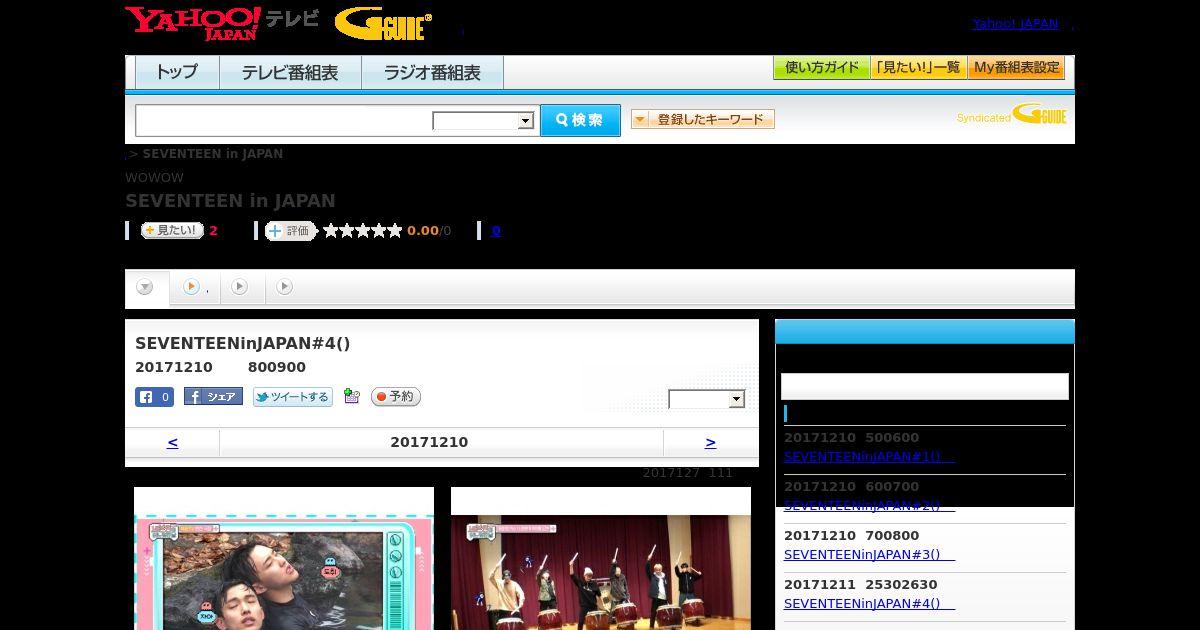The width and height of the screenshot is (1200, 630).
Task: Open the トップ tab
Action: pyautogui.click(x=177, y=72)
